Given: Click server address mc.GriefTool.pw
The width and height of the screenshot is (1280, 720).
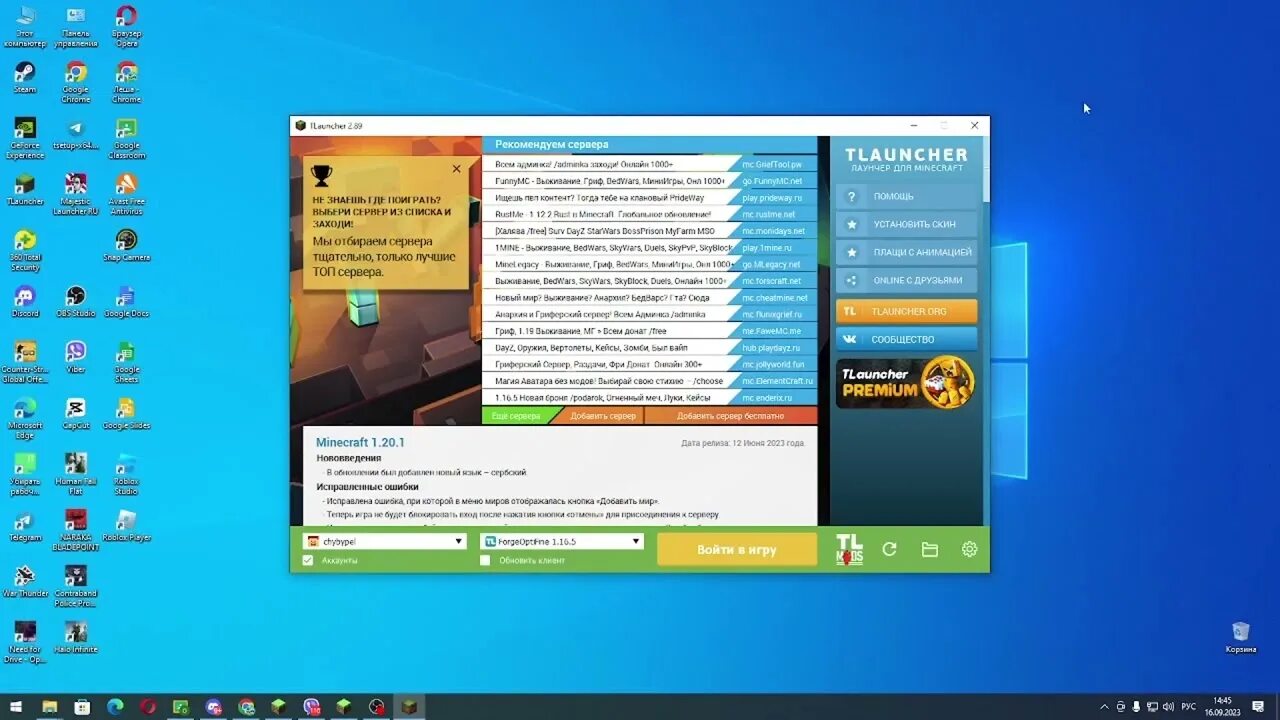Looking at the screenshot, I should (x=771, y=164).
